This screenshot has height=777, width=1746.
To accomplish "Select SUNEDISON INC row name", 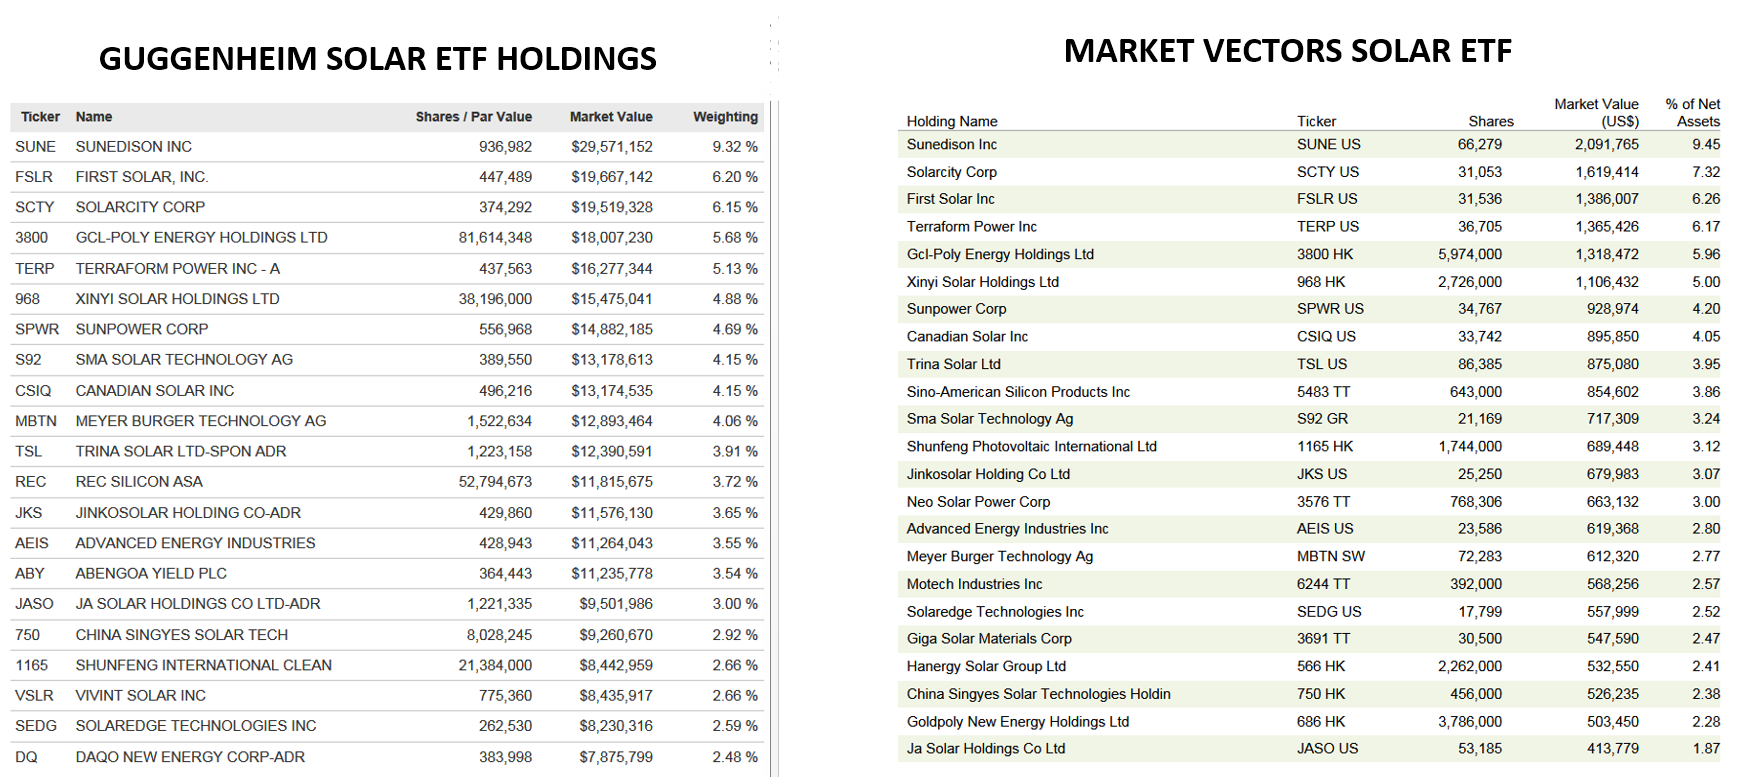I will tap(134, 147).
